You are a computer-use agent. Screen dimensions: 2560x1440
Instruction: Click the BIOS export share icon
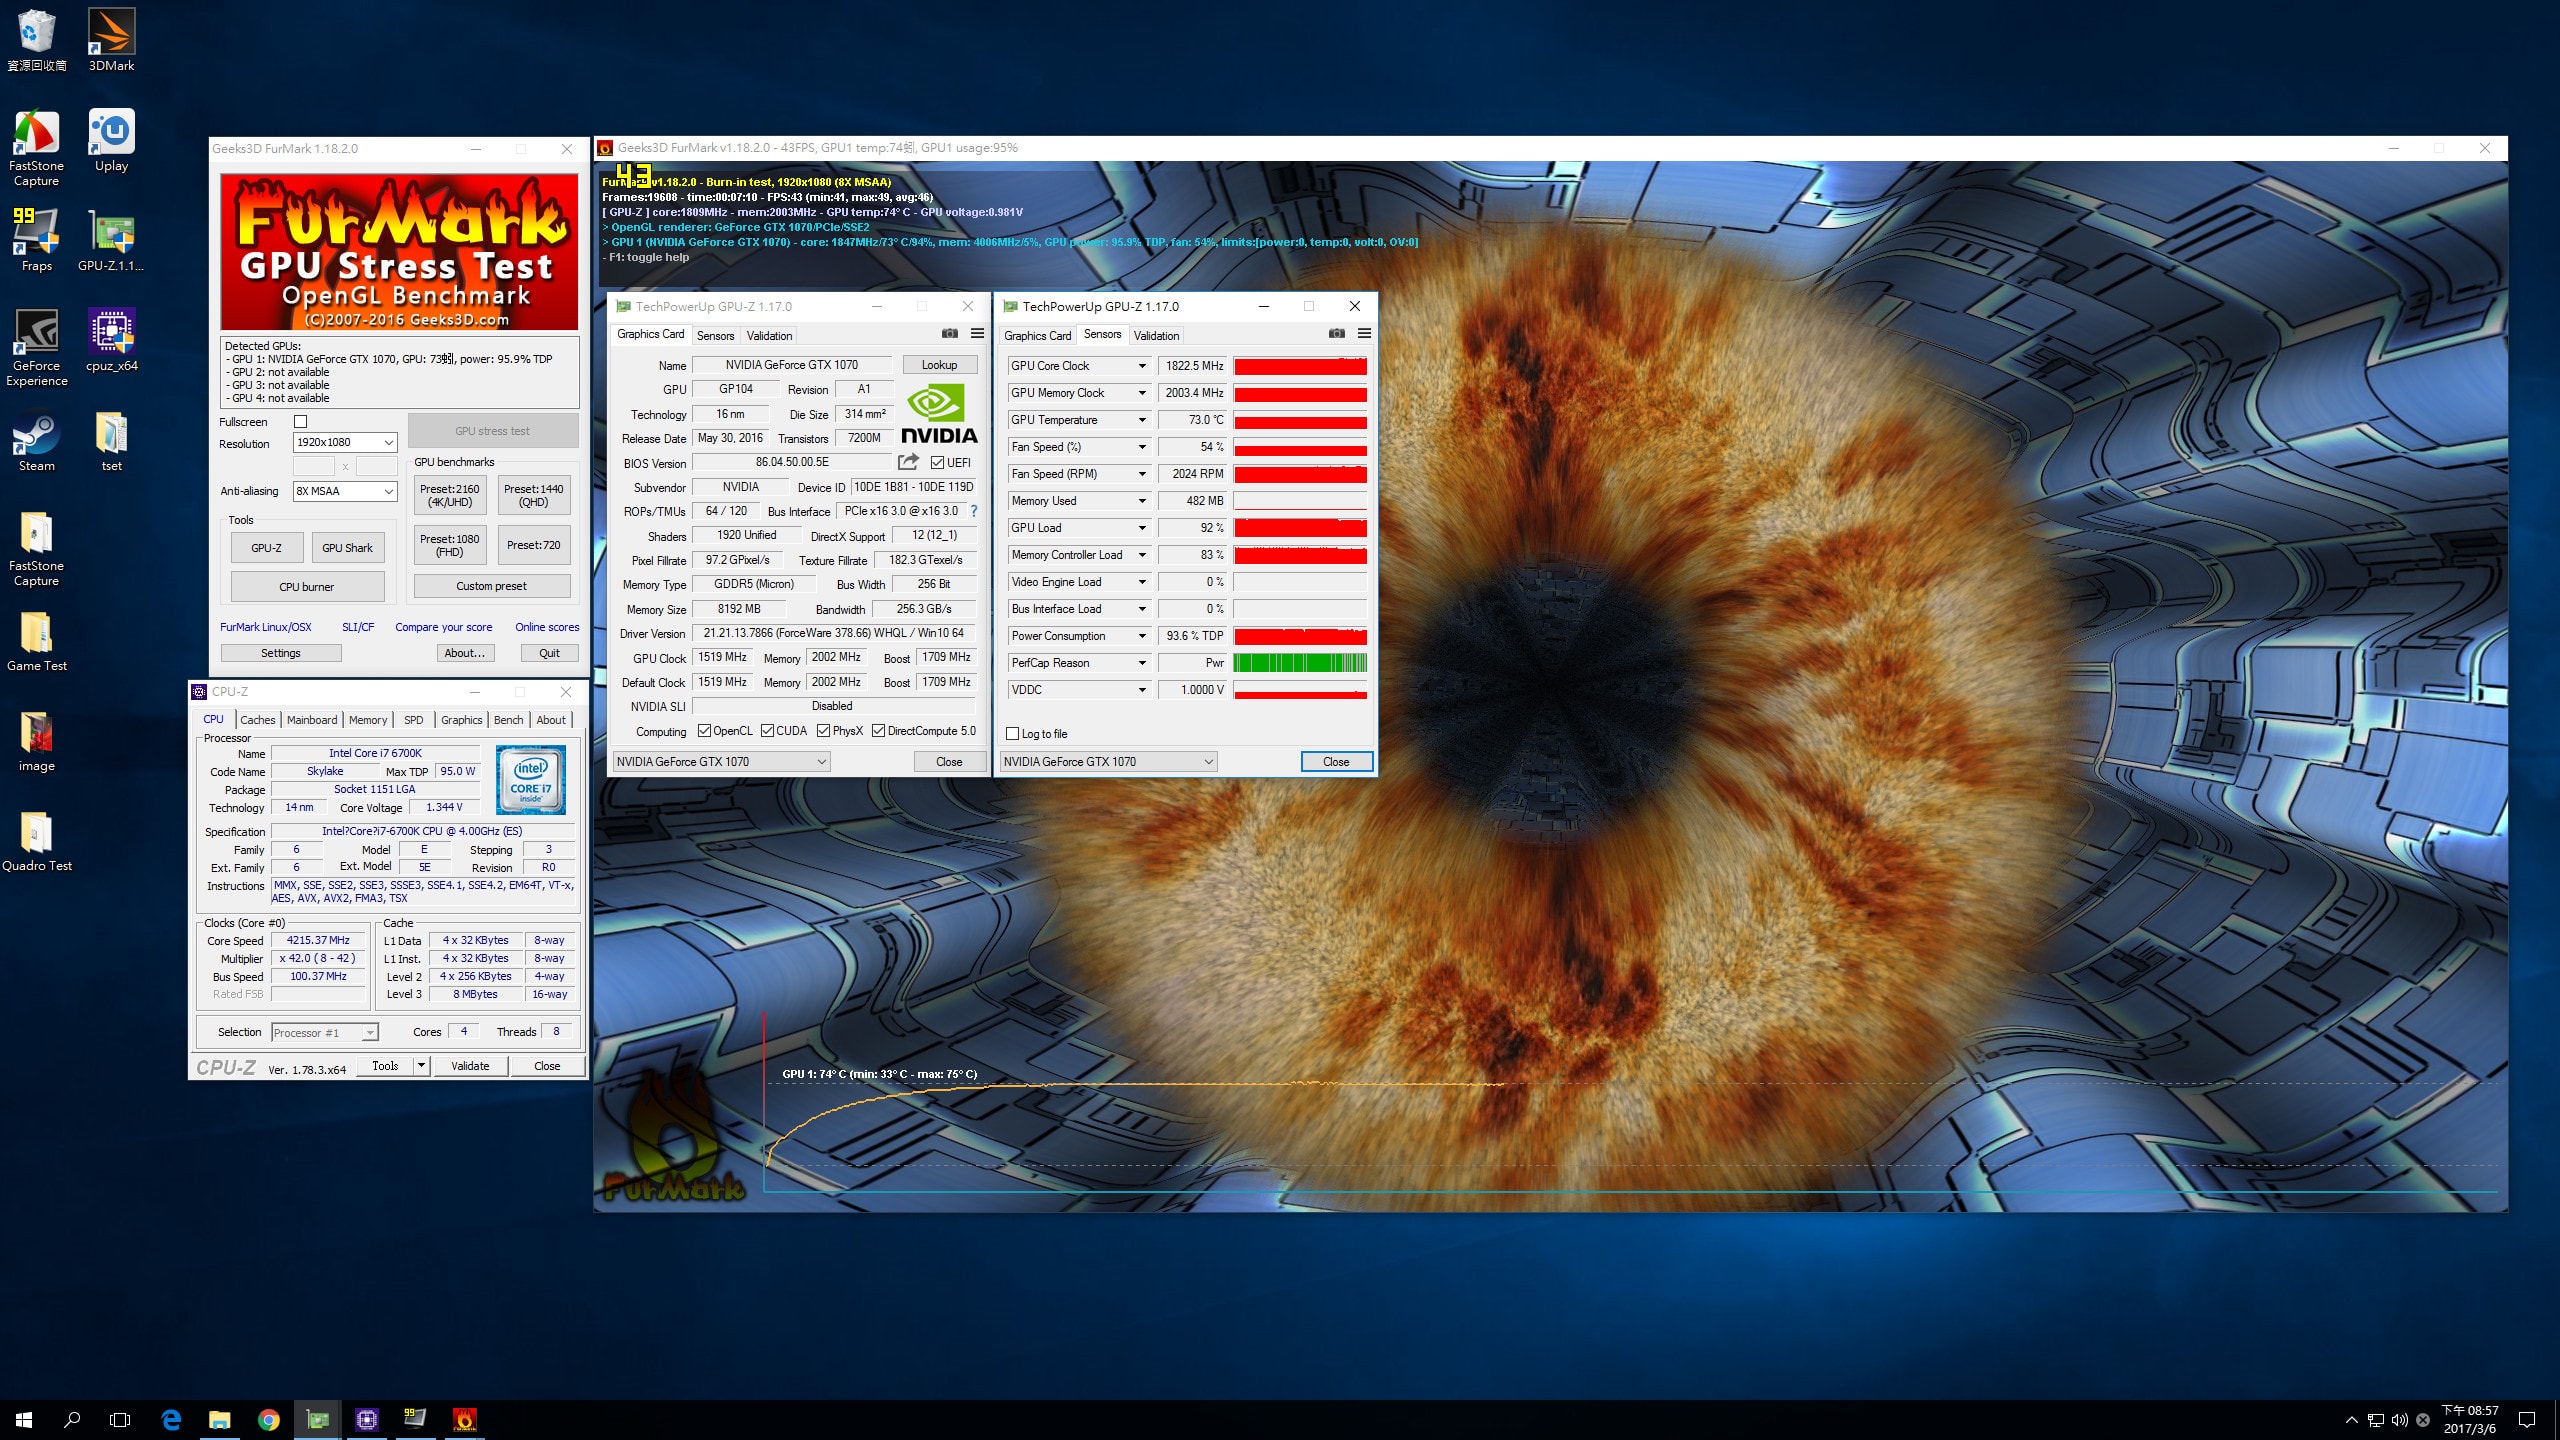click(908, 462)
